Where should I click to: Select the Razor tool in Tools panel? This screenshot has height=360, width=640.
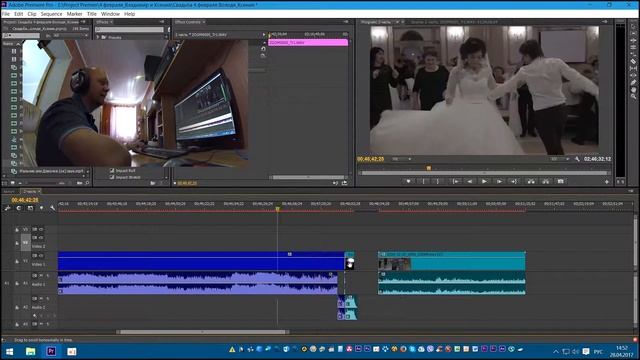coord(633,61)
